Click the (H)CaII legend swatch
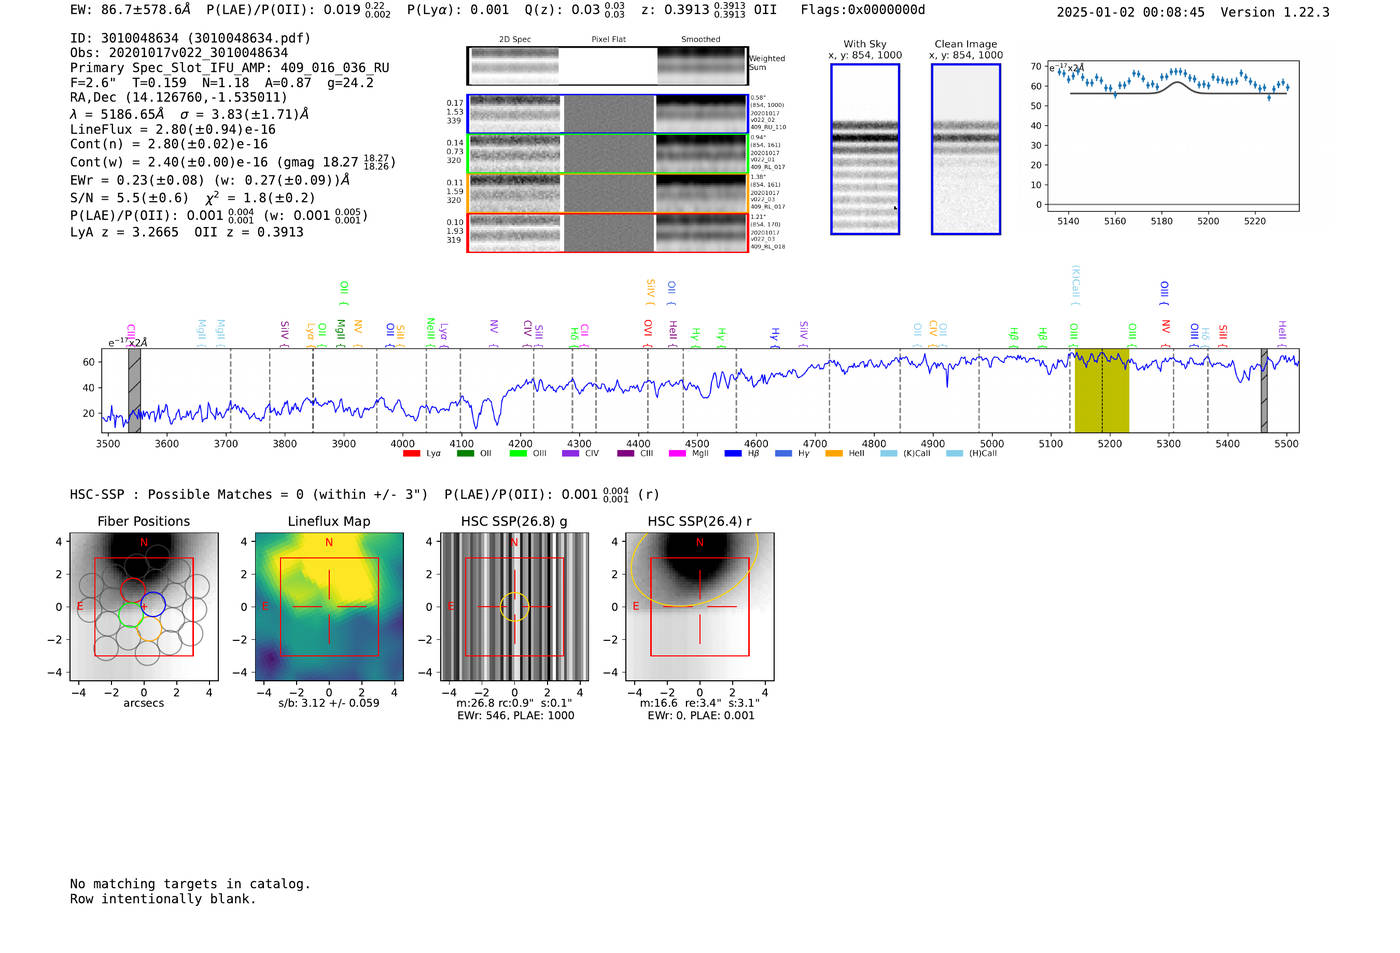This screenshot has height=953, width=1400. pos(954,454)
